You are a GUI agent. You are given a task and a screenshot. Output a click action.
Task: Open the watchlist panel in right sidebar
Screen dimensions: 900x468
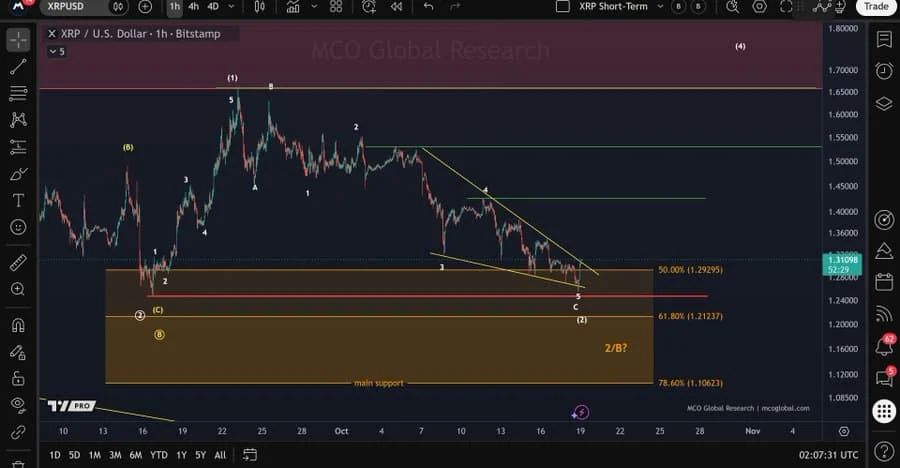click(884, 39)
